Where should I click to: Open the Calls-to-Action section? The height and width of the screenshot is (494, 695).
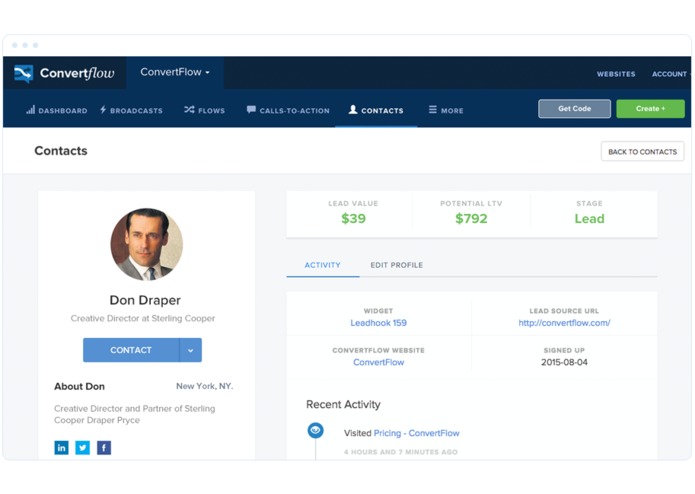click(x=288, y=110)
